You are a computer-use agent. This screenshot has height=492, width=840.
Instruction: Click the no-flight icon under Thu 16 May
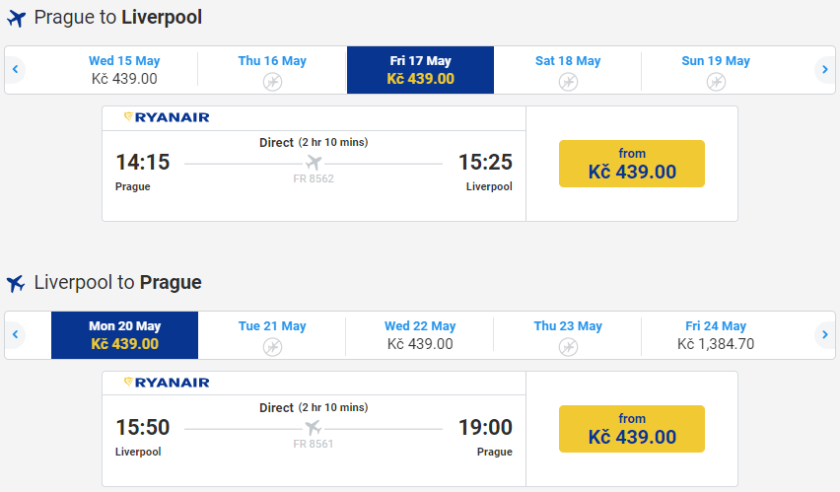click(x=272, y=81)
